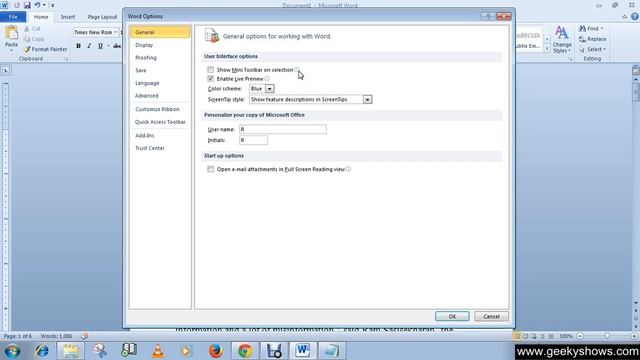Viewport: 640px width, 360px height.
Task: Open the Windows Start orb
Action: 12,351
